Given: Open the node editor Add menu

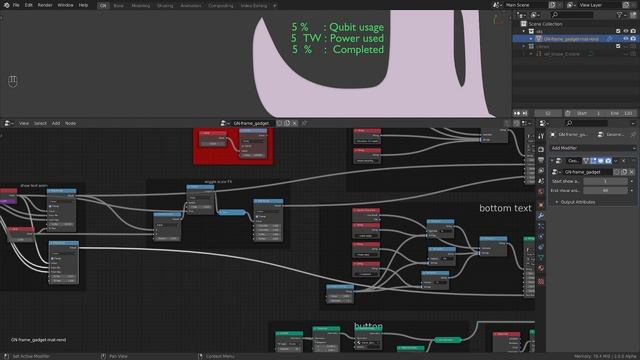Looking at the screenshot, I should point(56,123).
